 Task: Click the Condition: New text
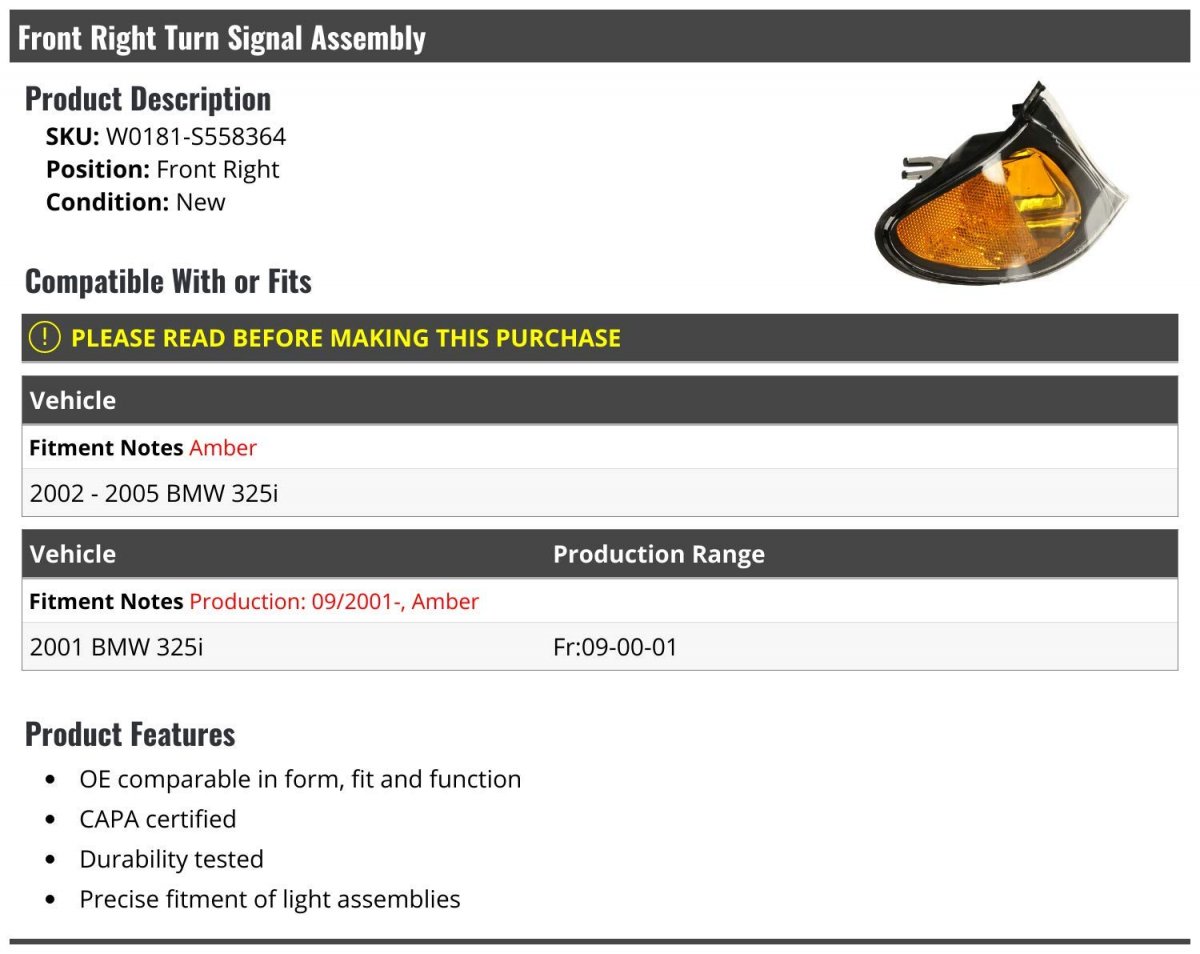click(x=136, y=202)
